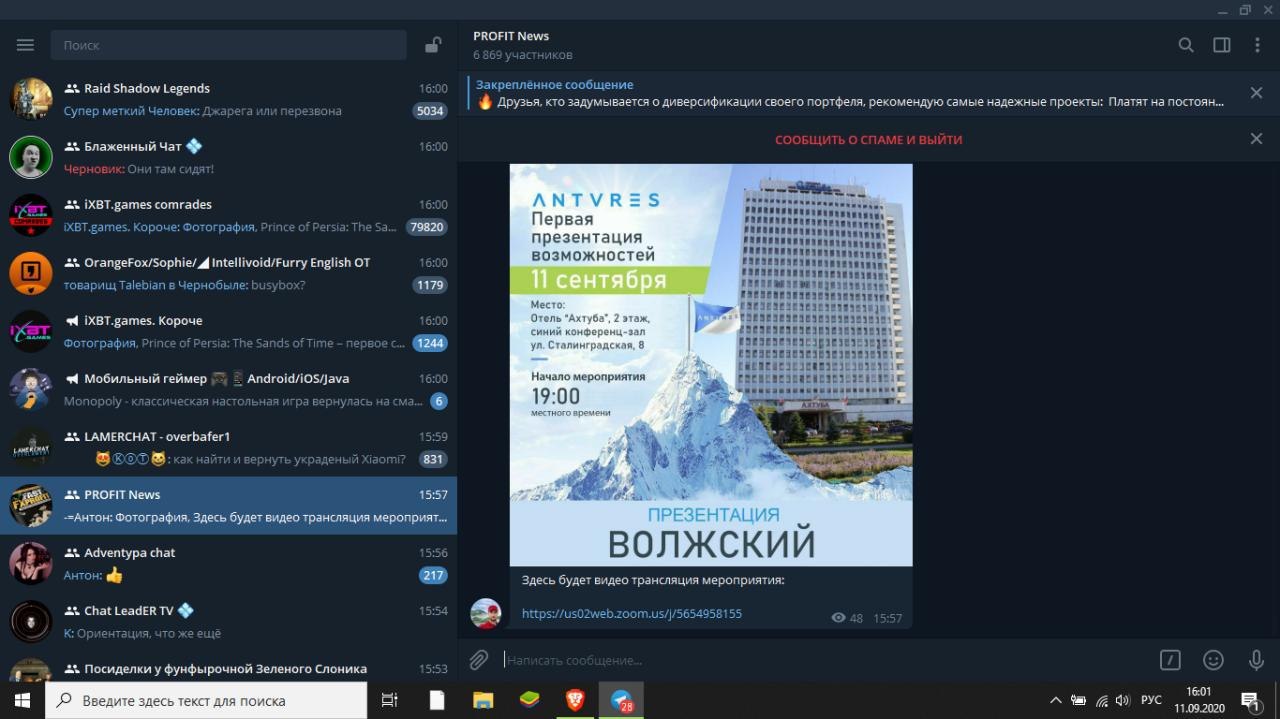1280x719 pixels.
Task: Open the Raid Shadow Legends chat
Action: click(228, 99)
